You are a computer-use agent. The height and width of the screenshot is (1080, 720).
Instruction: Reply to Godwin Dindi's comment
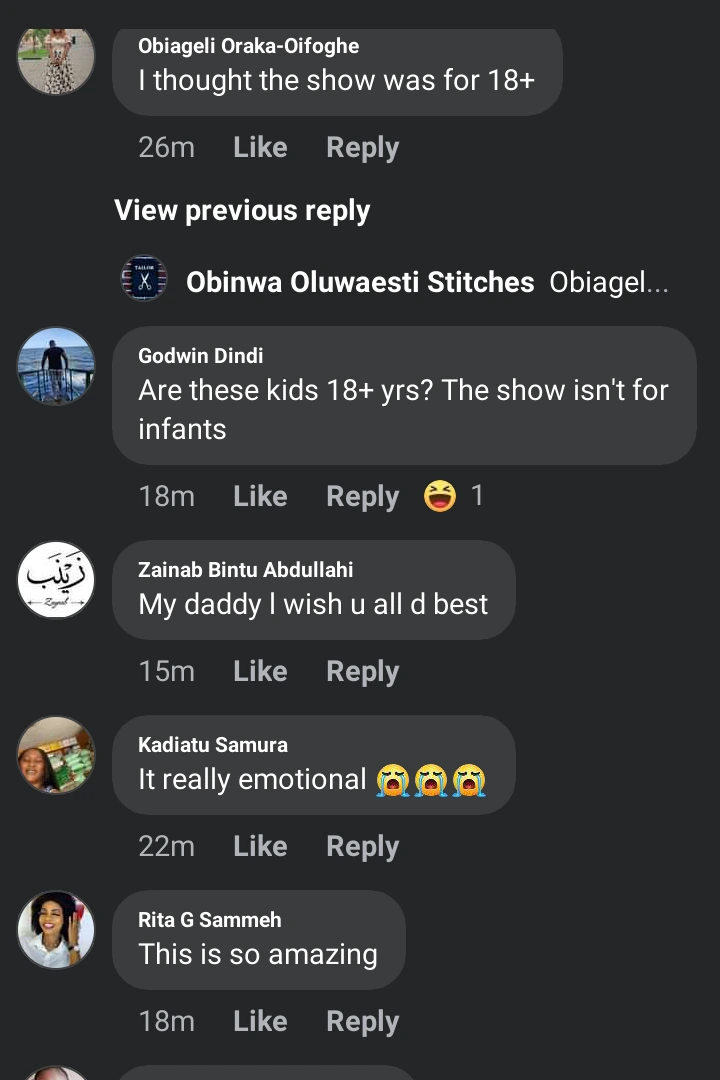coord(362,497)
